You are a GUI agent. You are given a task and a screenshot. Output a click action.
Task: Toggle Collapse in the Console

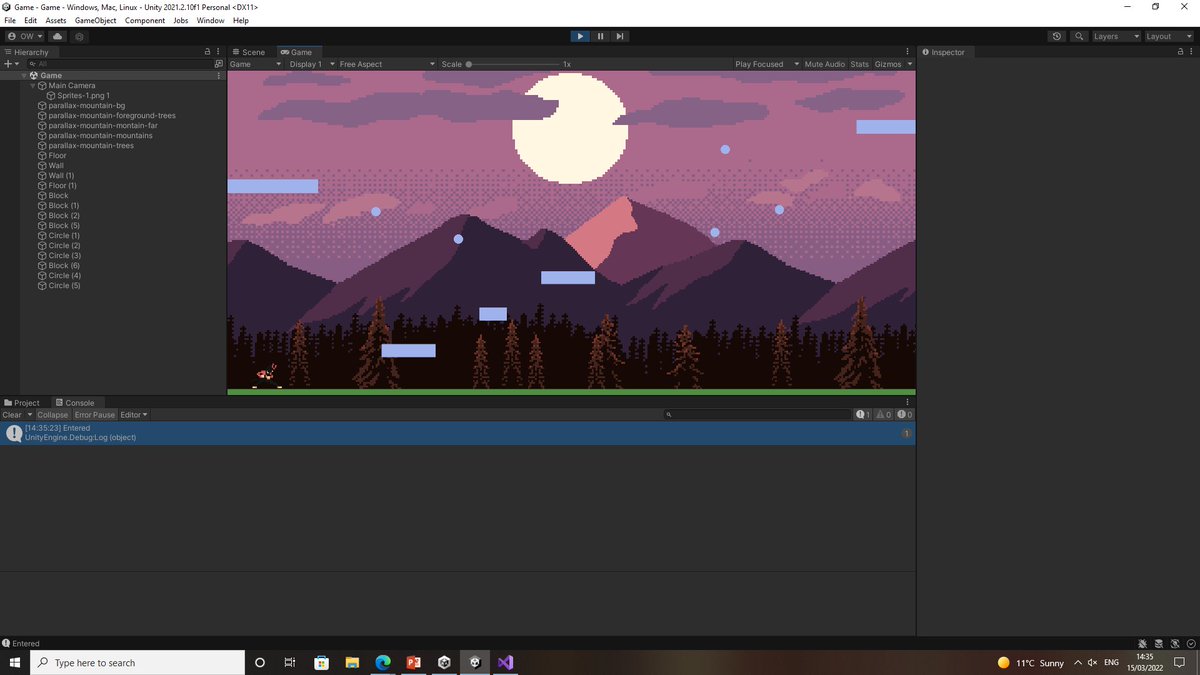tap(53, 415)
